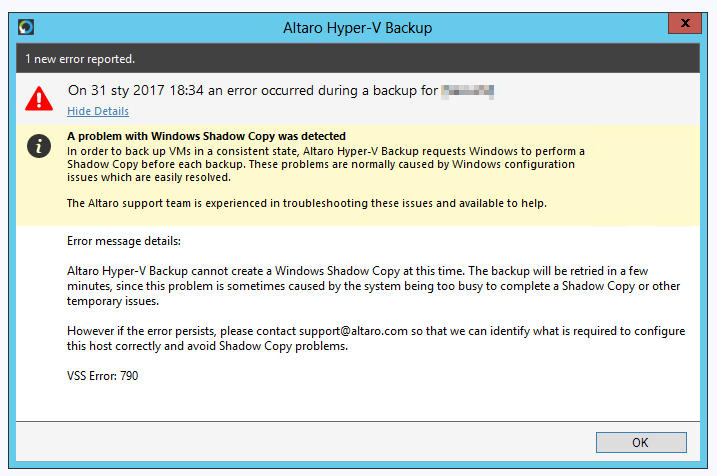717x476 pixels.
Task: Click 'issues which are easily resolved.' line
Action: coord(149,177)
